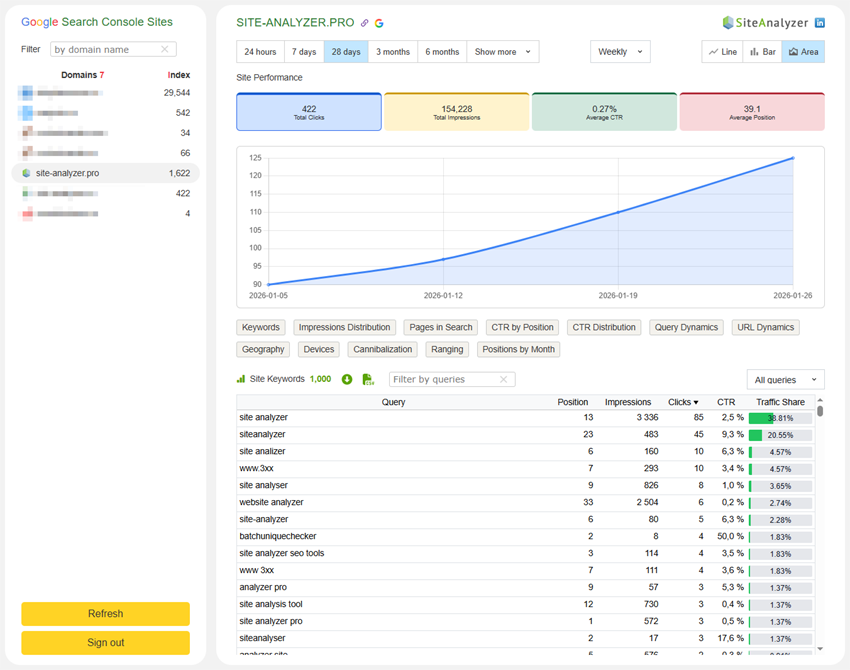Select the Bar chart view
This screenshot has height=670, width=850.
764,50
